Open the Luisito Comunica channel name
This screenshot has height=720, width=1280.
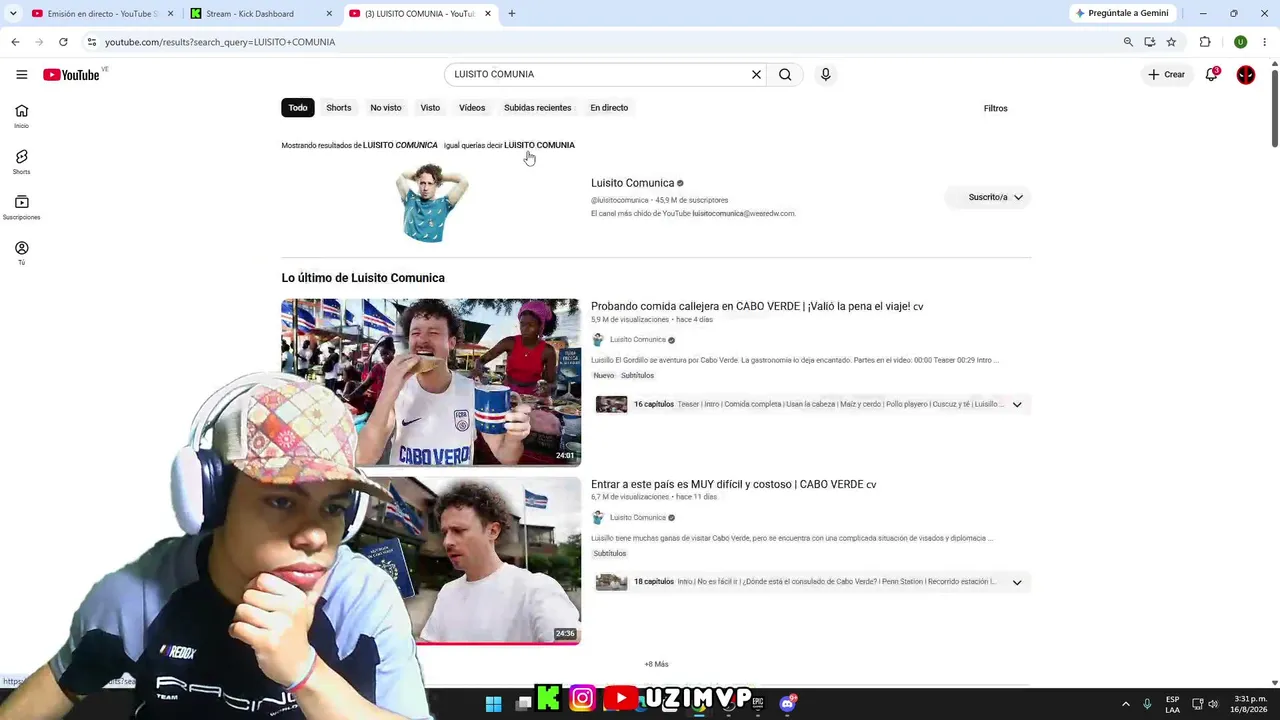point(632,183)
